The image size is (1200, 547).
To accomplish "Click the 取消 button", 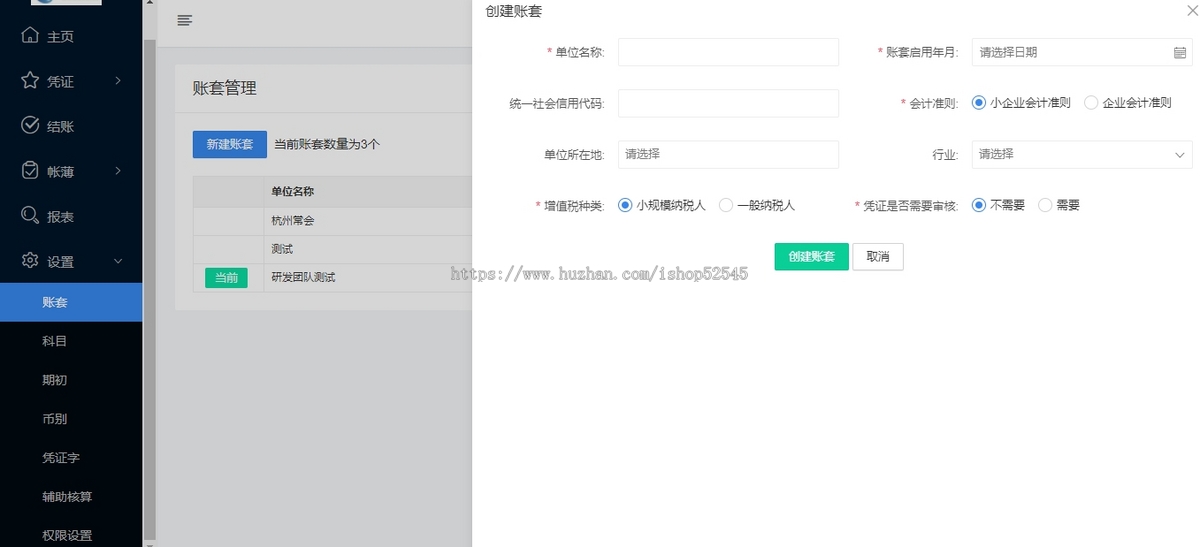I will point(878,256).
